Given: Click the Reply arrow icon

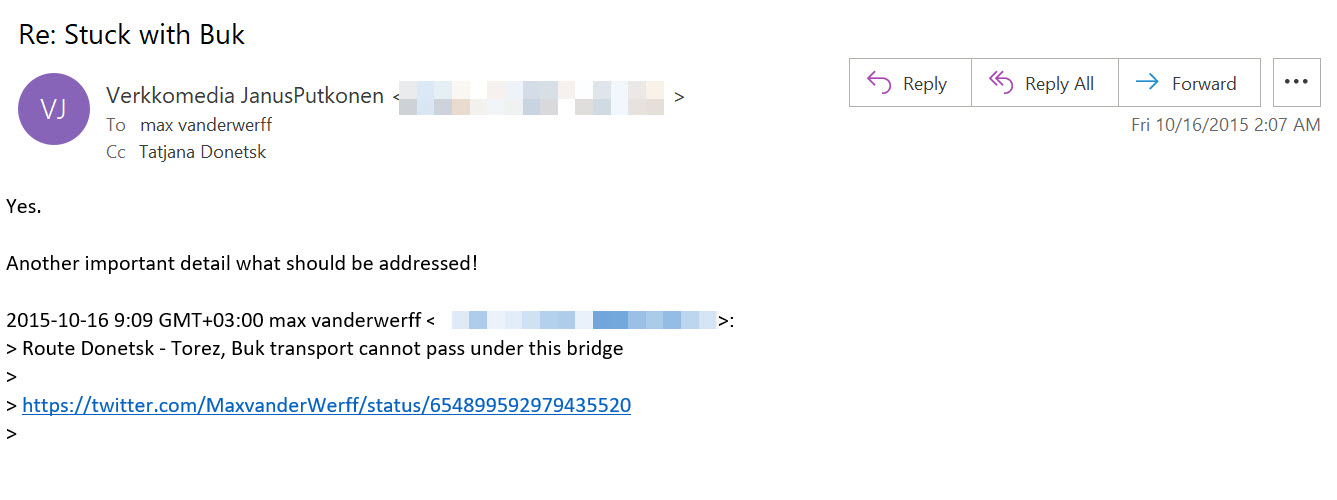Looking at the screenshot, I should click(x=879, y=83).
